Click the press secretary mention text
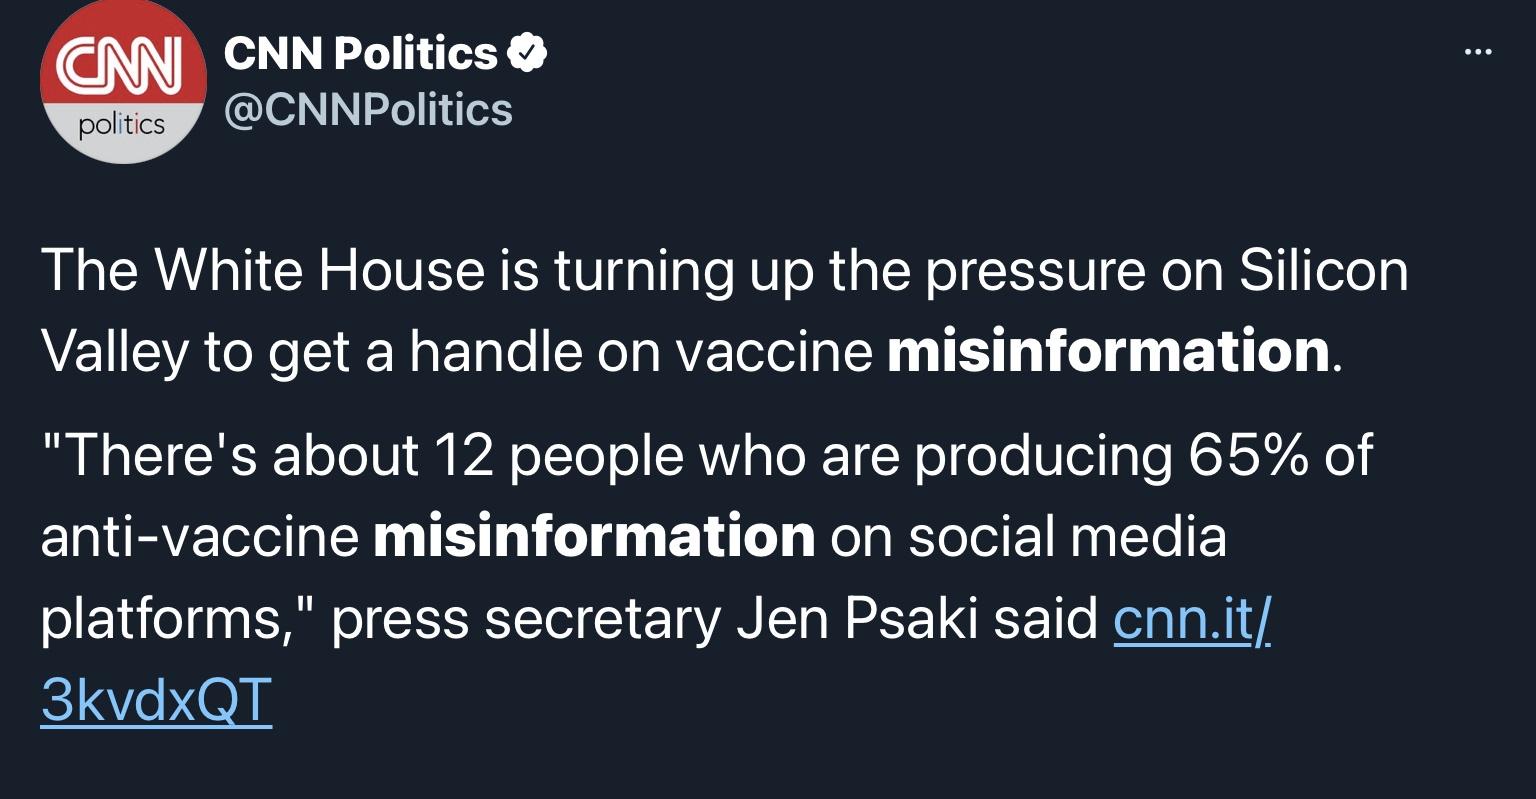This screenshot has height=799, width=1536. [520, 618]
